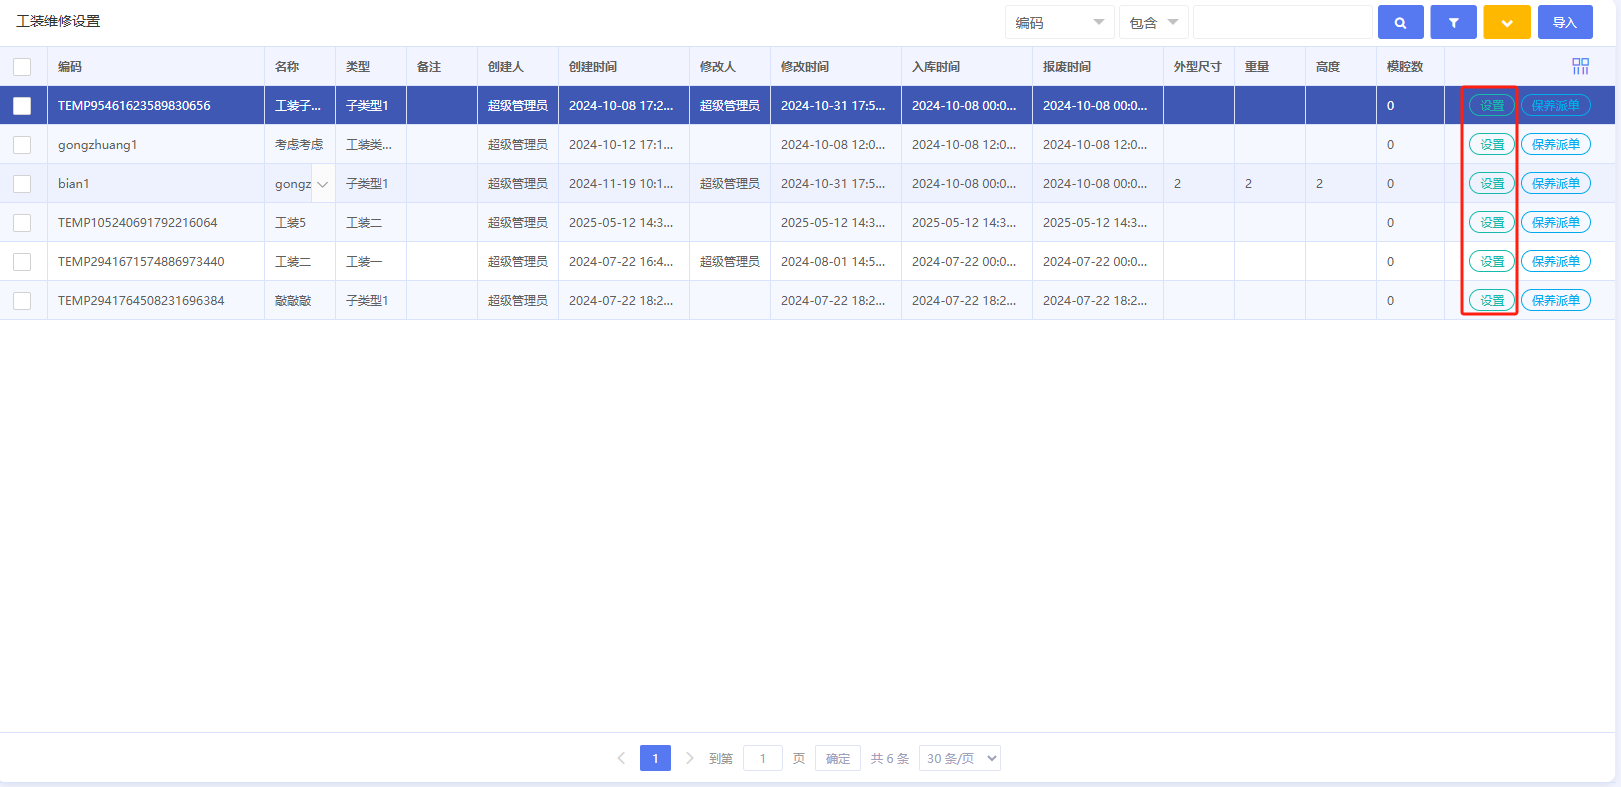This screenshot has width=1621, height=787.
Task: Click the 模腔数 column header
Action: click(x=1404, y=67)
